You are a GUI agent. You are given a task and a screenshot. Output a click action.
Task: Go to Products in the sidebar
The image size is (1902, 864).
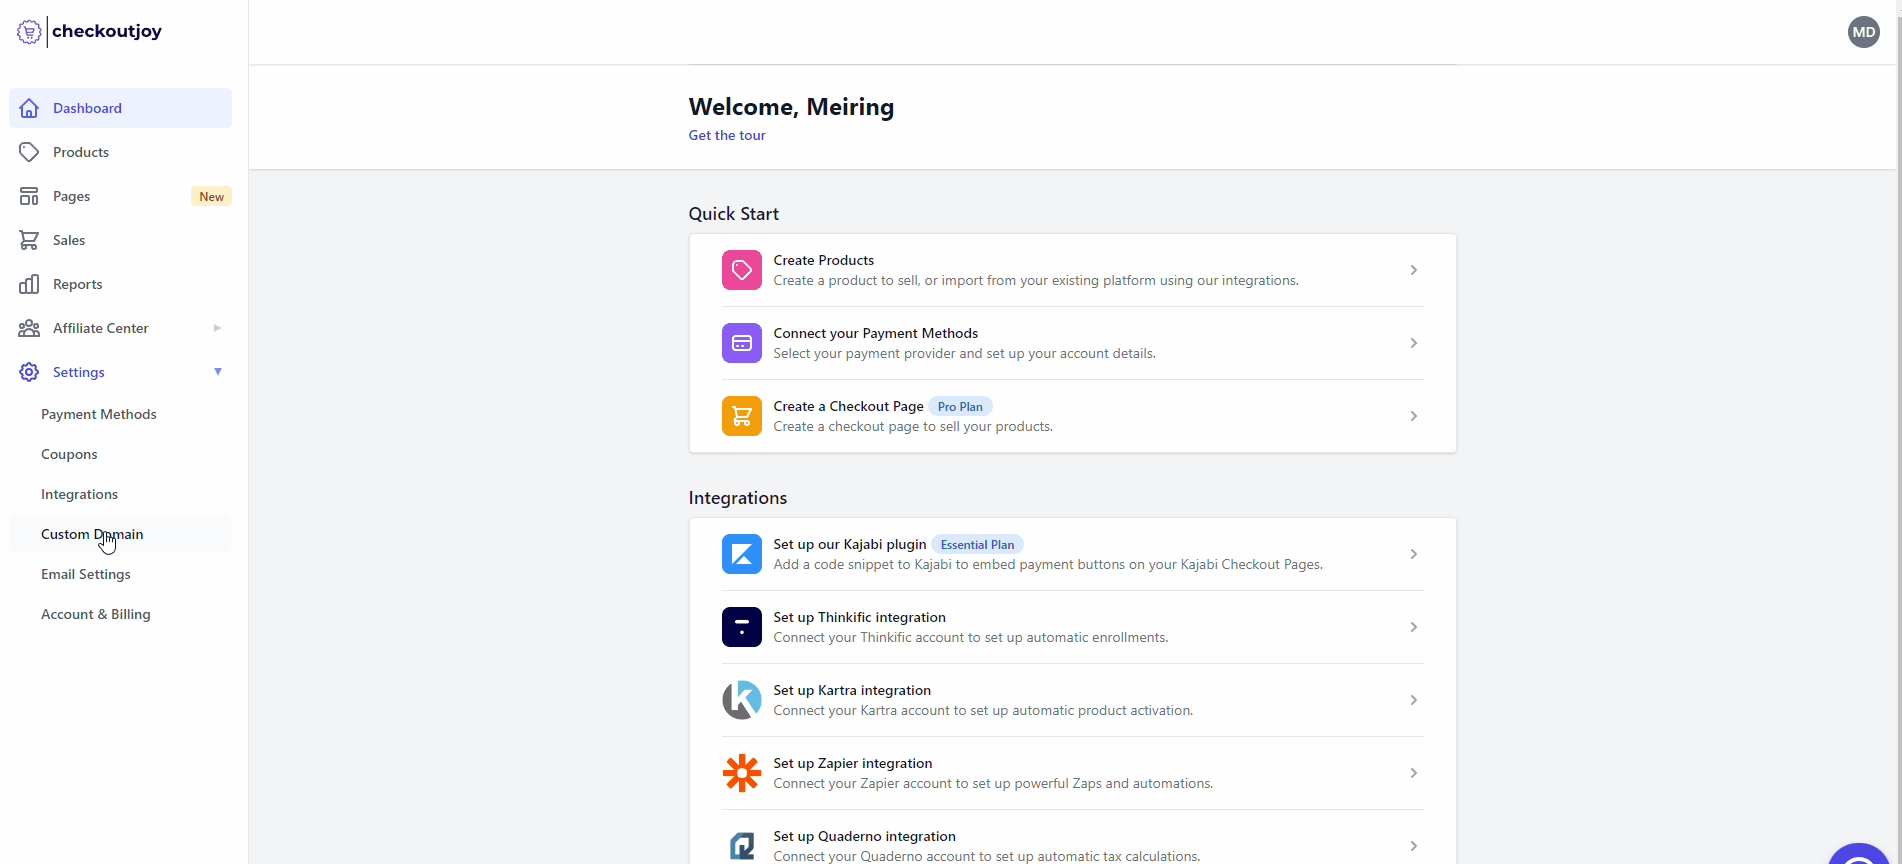(81, 152)
